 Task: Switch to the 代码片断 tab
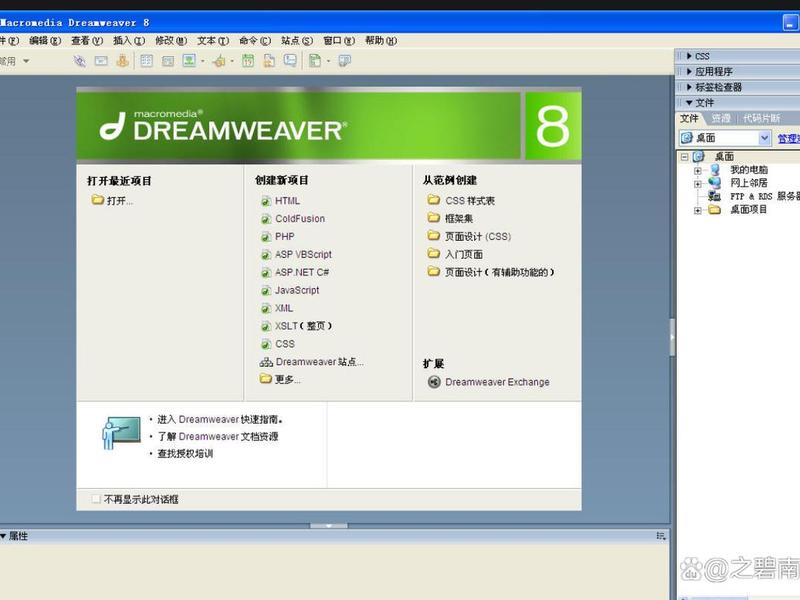coord(761,118)
